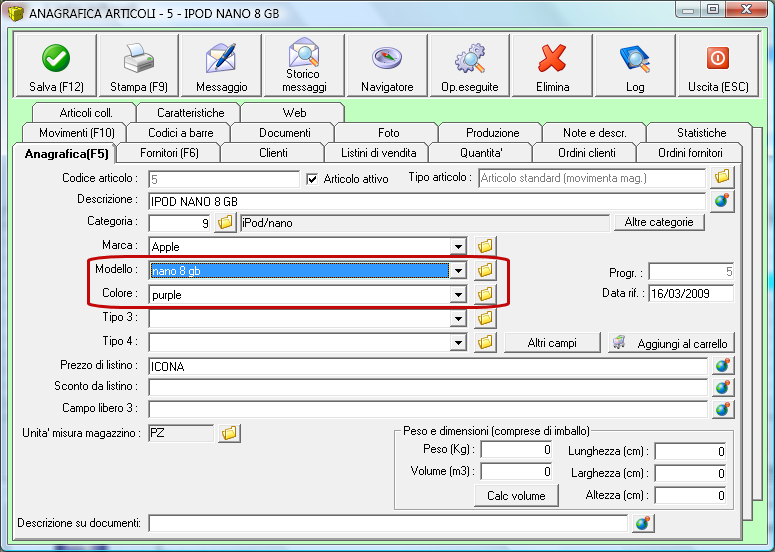Open folder icon beside Tipo 4 dropdown

coord(485,341)
